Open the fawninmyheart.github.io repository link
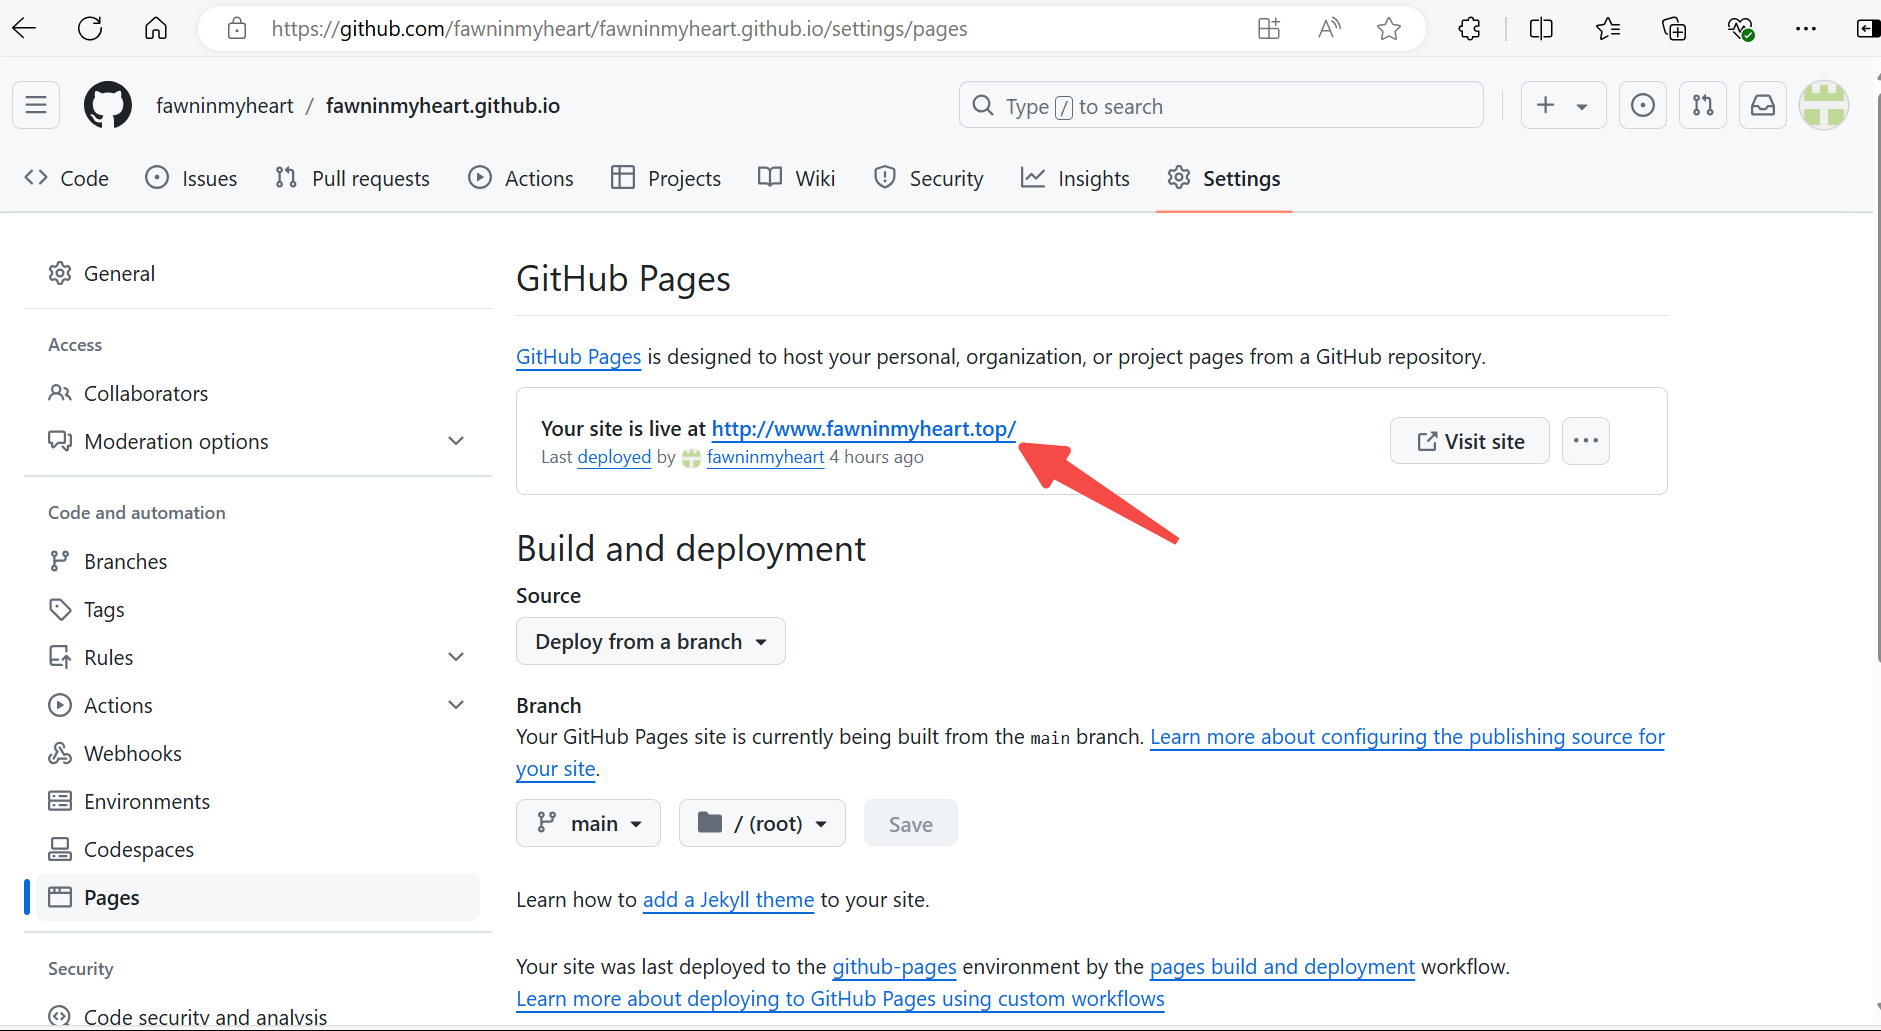Image resolution: width=1881 pixels, height=1031 pixels. click(442, 106)
